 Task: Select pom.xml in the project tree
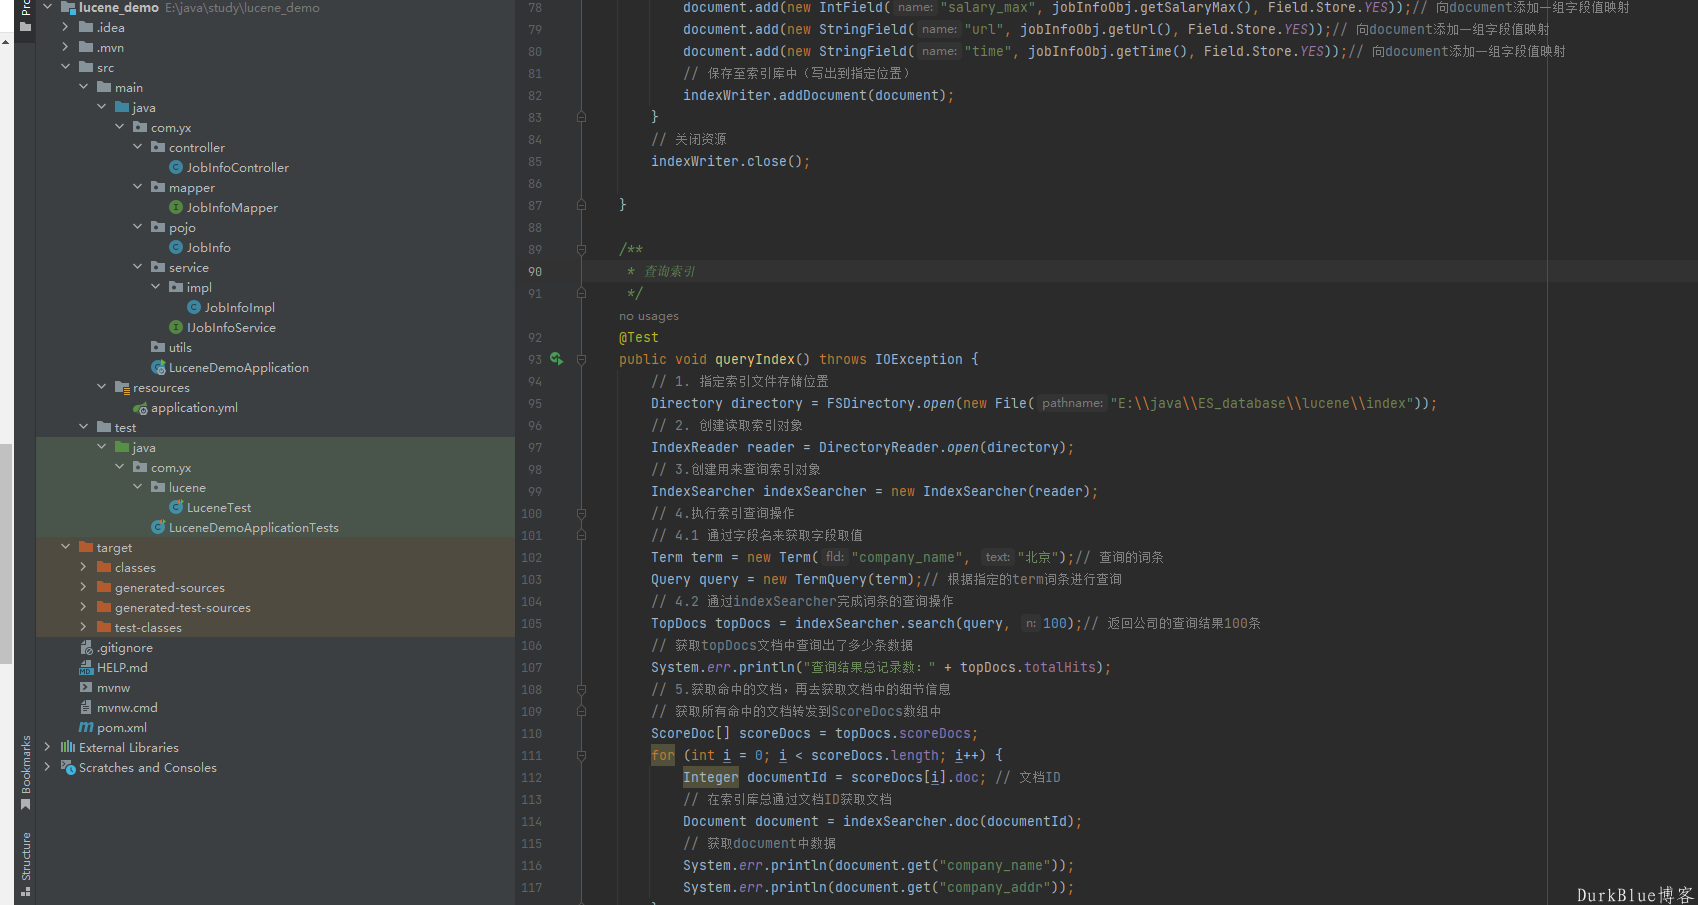coord(122,728)
